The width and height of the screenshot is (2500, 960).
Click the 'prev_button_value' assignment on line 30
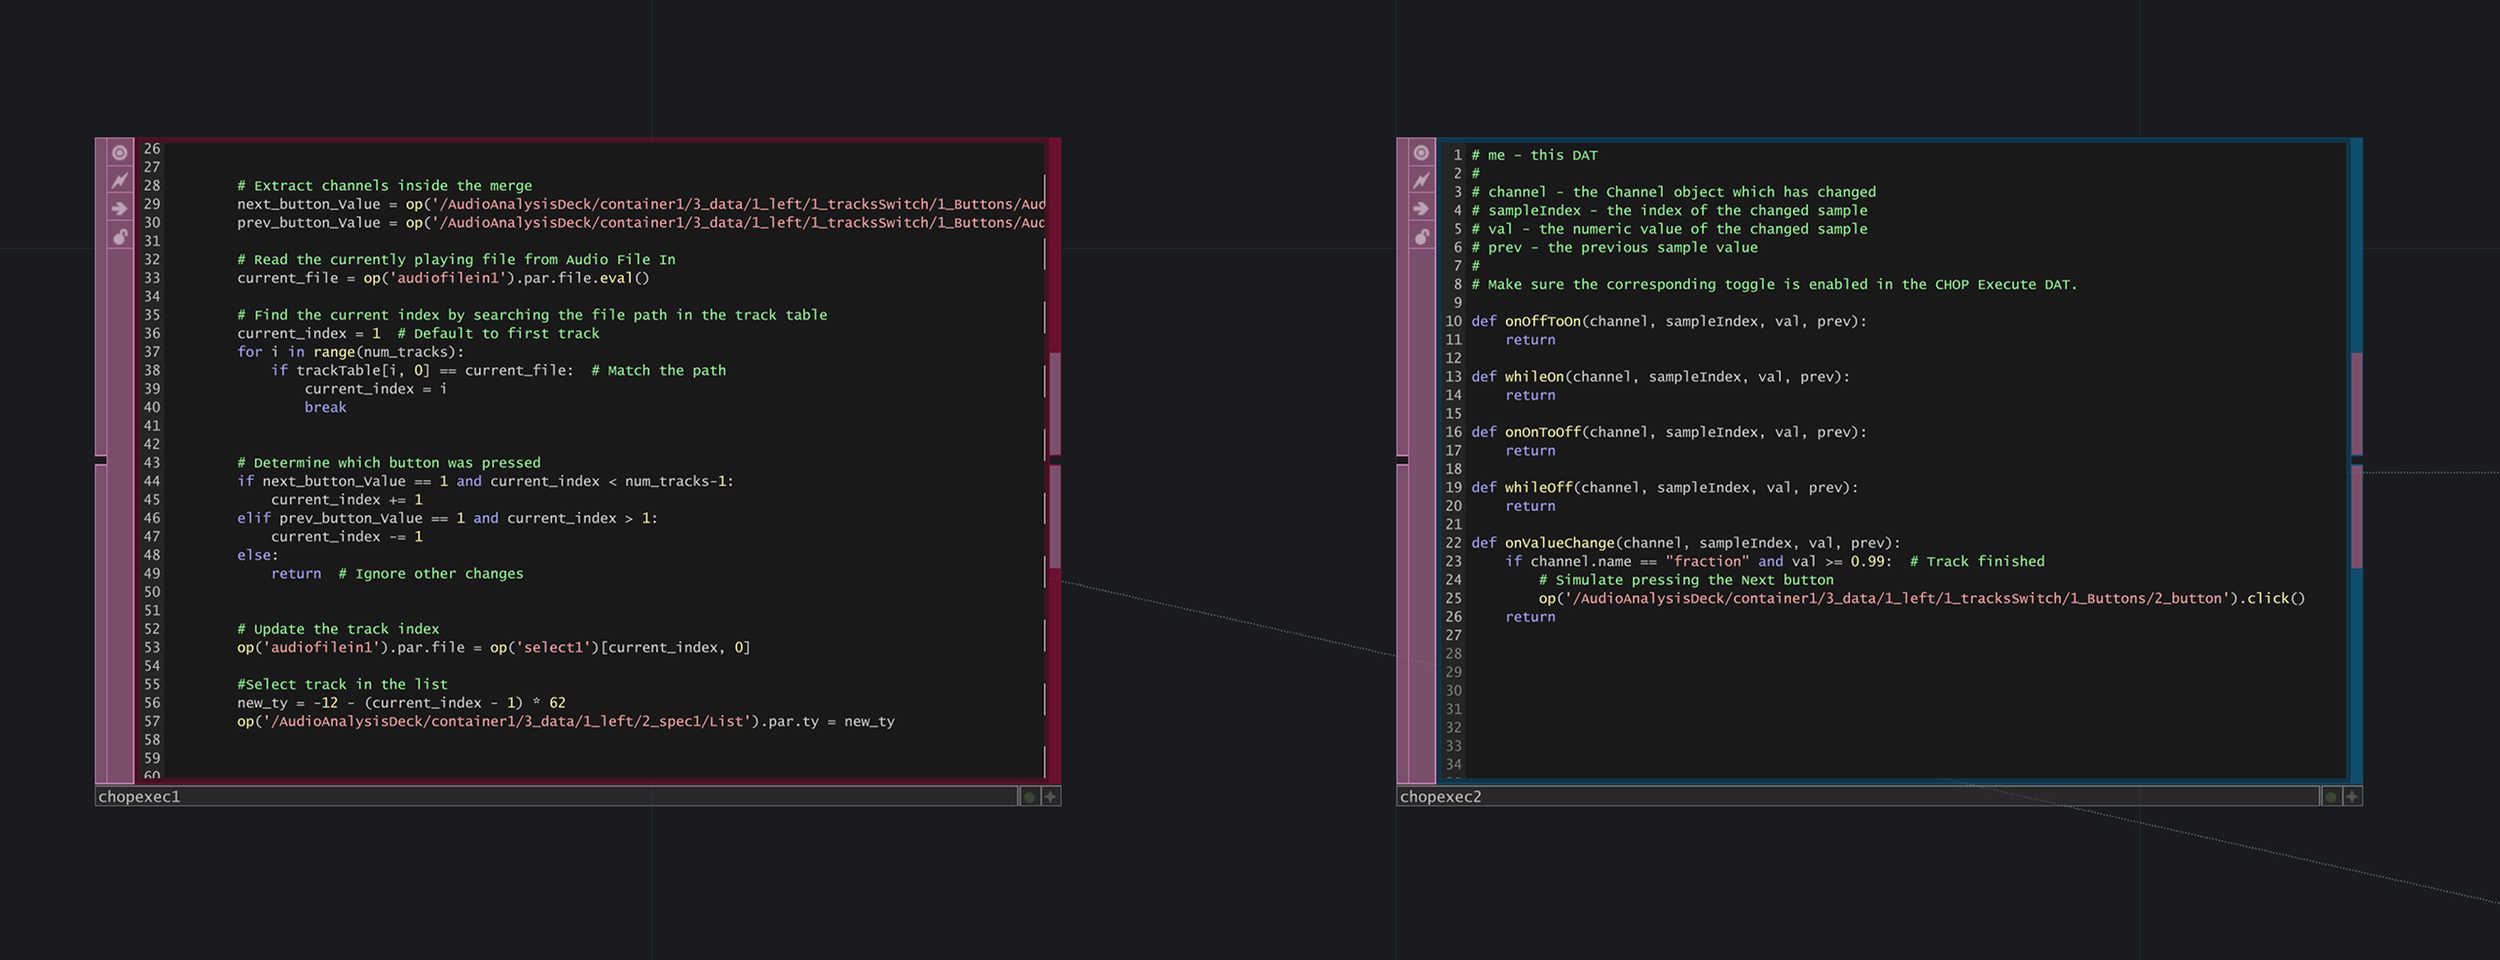pos(640,223)
